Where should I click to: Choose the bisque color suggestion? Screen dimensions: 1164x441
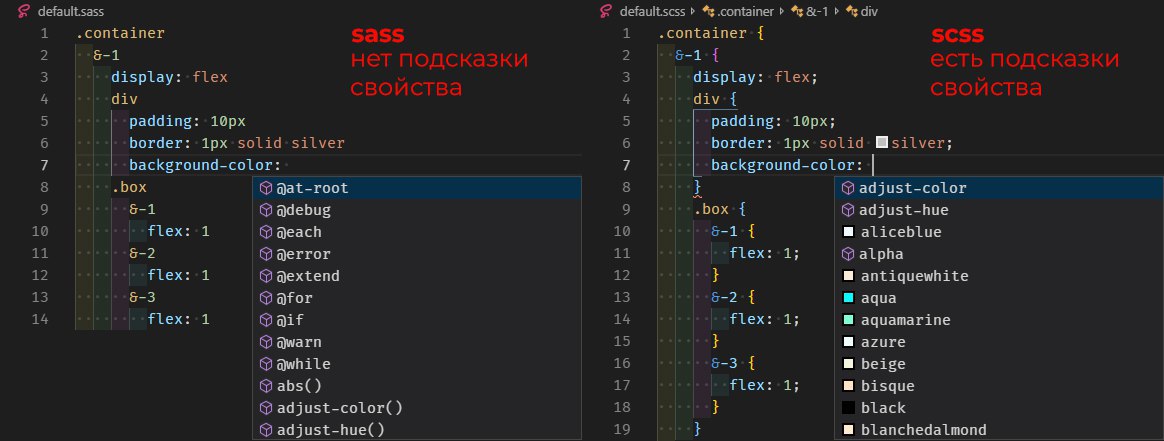[999, 386]
